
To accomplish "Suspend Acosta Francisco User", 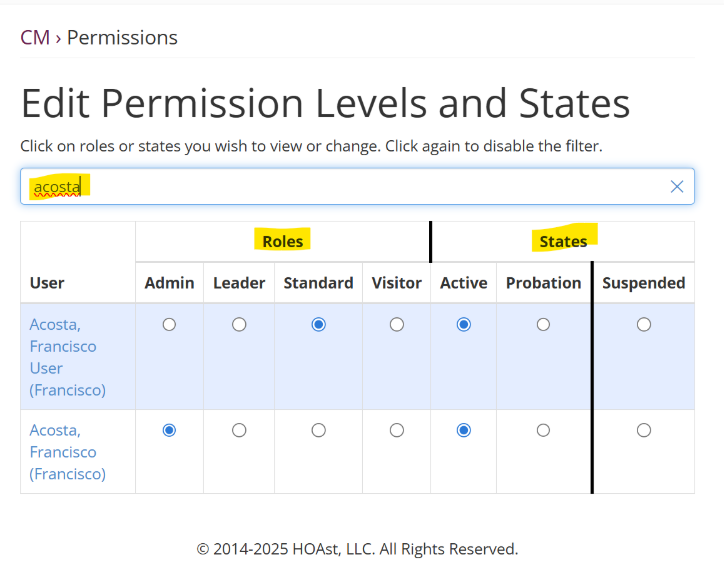I will coord(644,324).
